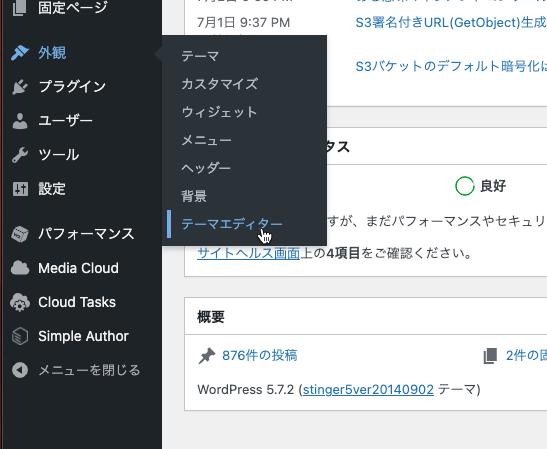The height and width of the screenshot is (449, 547).
Task: Select テーマ in the submenu
Action: click(200, 56)
